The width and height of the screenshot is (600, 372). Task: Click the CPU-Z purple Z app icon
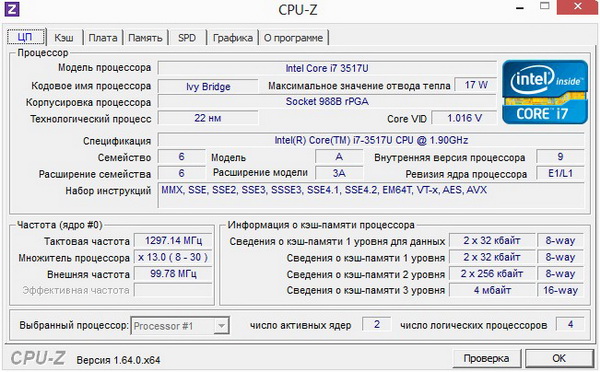click(11, 9)
